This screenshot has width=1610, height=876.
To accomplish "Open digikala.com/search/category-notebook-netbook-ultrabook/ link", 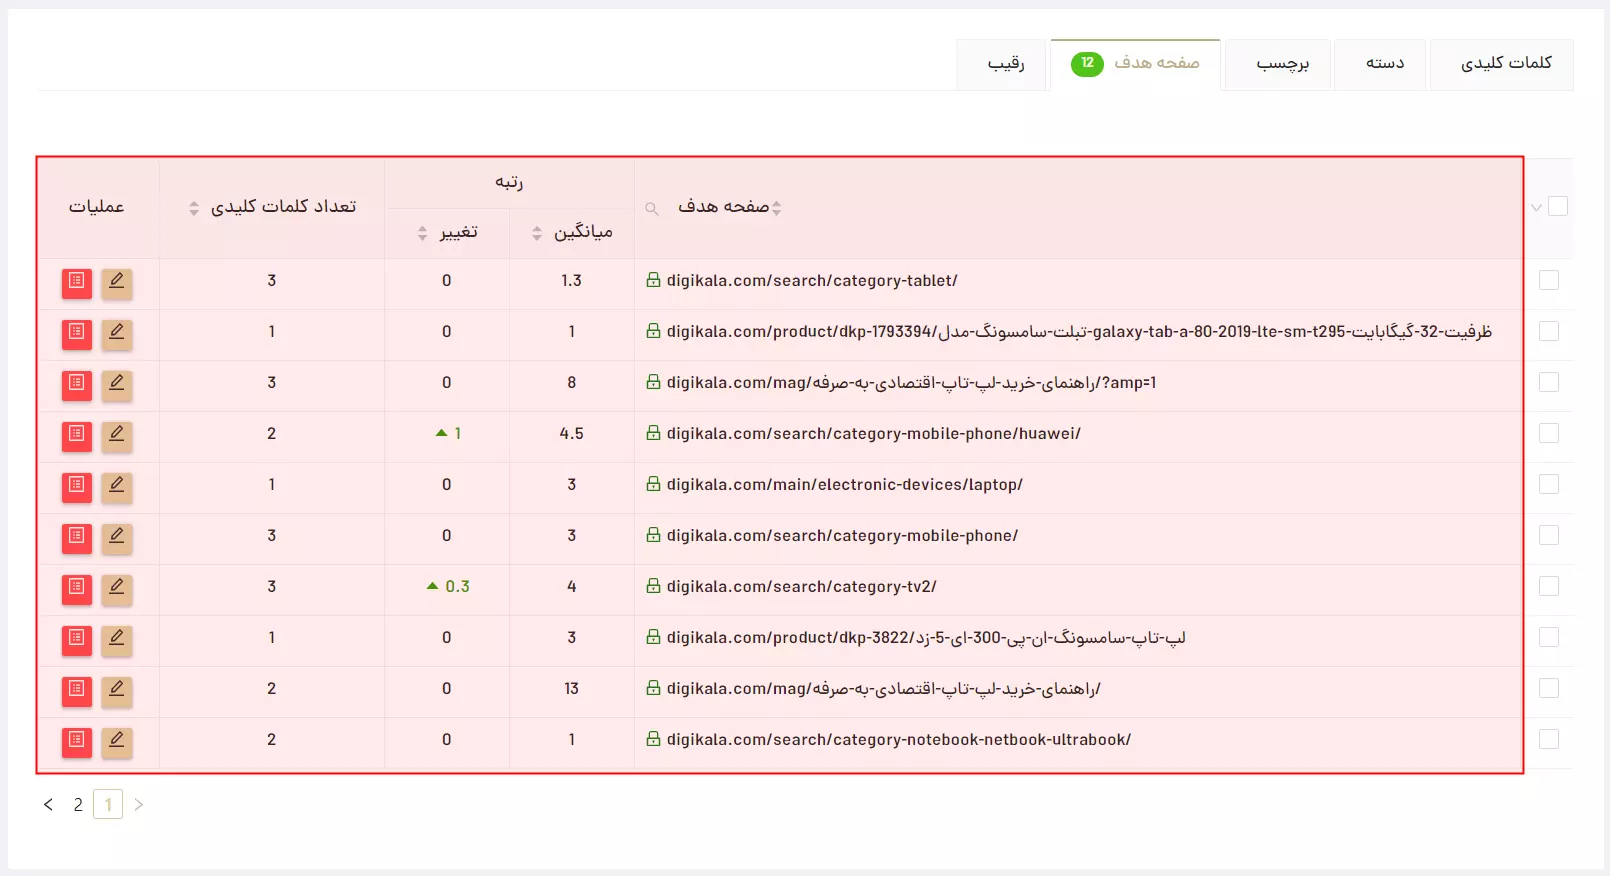I will click(x=899, y=739).
